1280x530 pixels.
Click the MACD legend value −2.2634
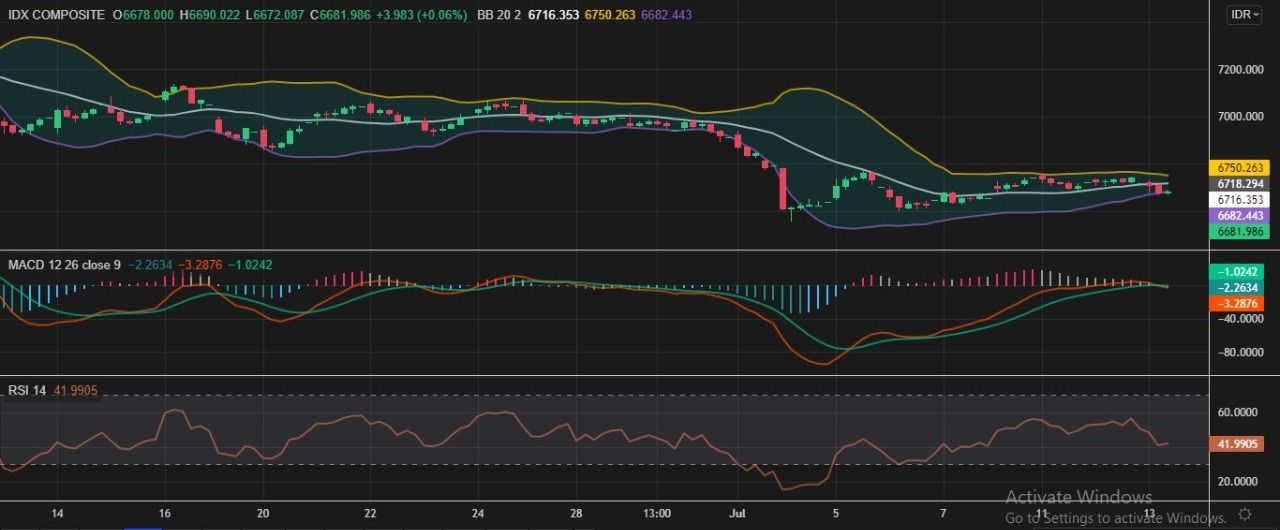(150, 265)
